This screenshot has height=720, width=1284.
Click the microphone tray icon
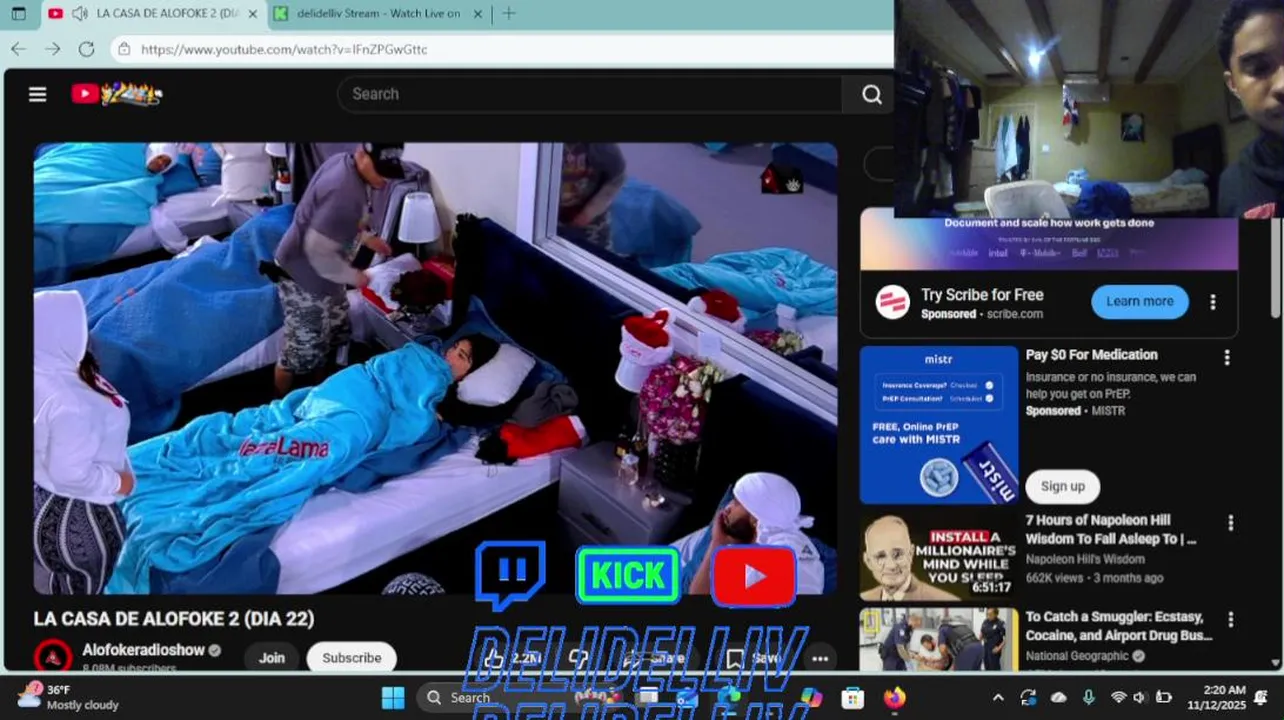click(x=1087, y=697)
